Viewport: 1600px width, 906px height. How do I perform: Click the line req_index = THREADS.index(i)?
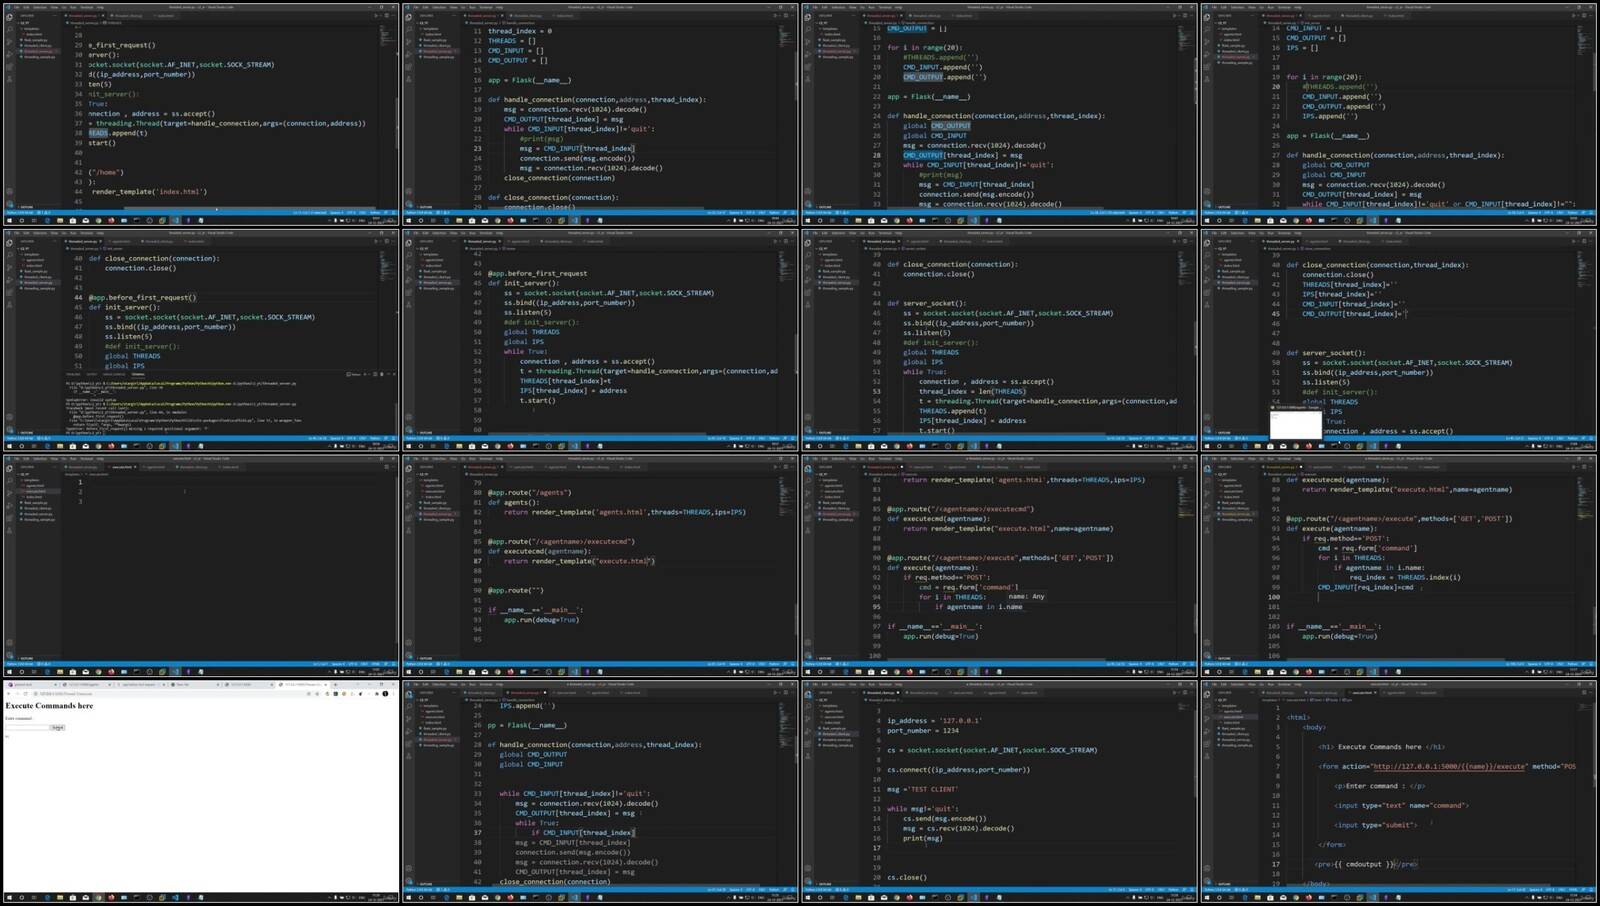1405,577
